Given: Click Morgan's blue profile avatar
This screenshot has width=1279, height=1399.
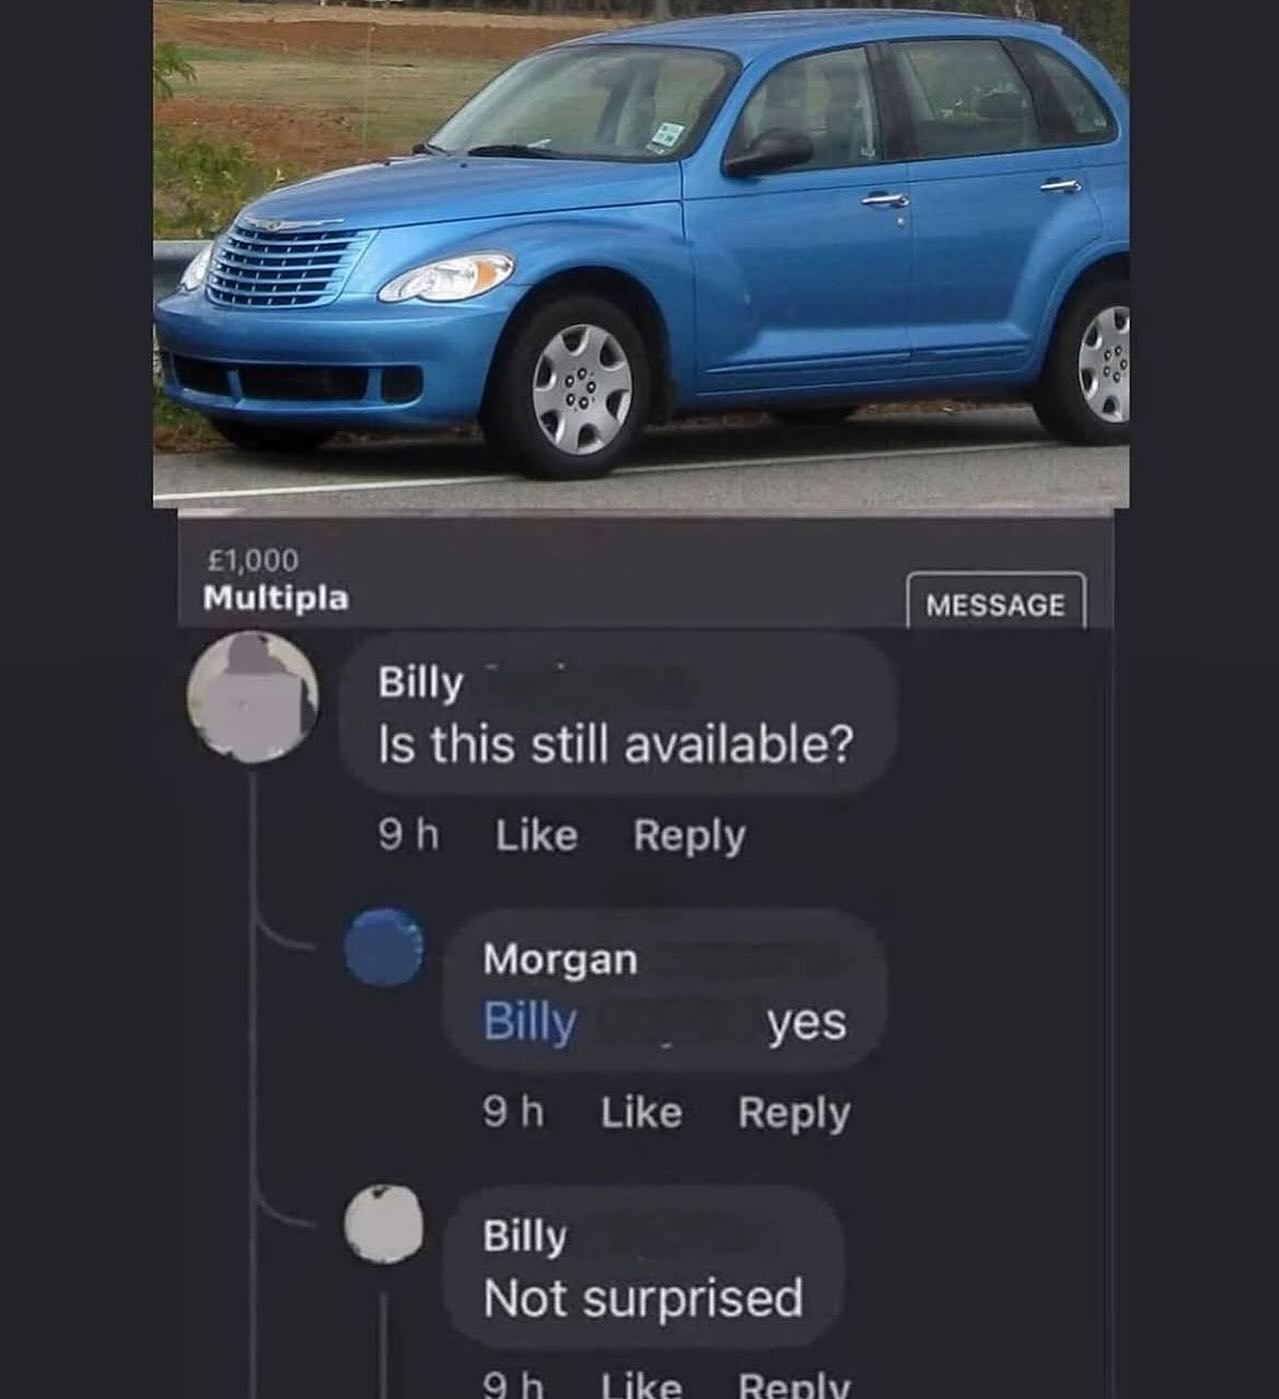Looking at the screenshot, I should pyautogui.click(x=385, y=947).
